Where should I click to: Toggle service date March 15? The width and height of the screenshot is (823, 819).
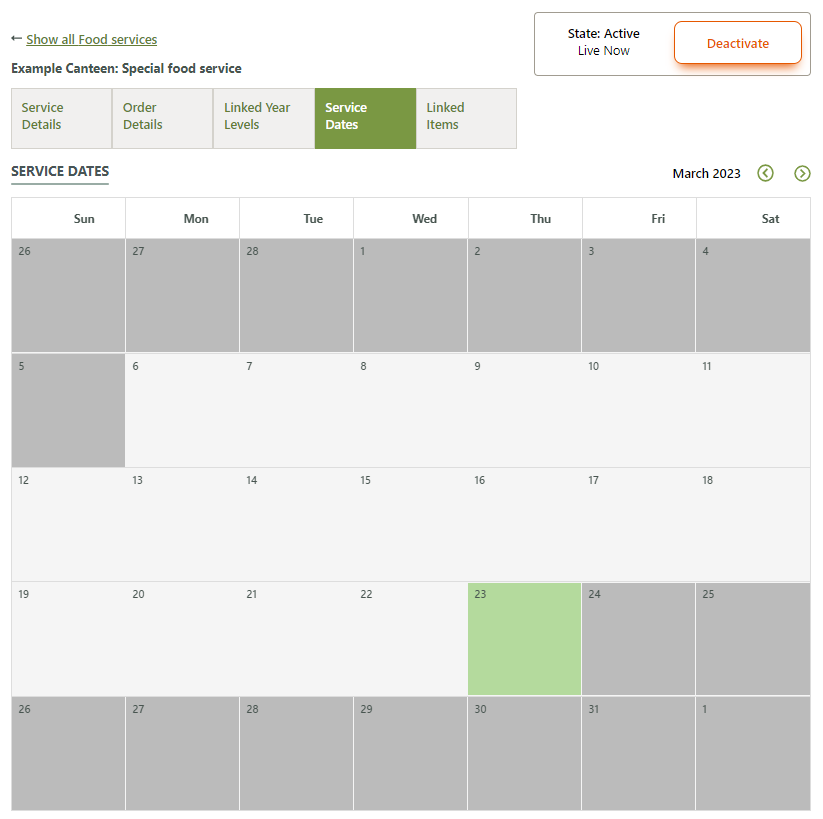click(410, 524)
